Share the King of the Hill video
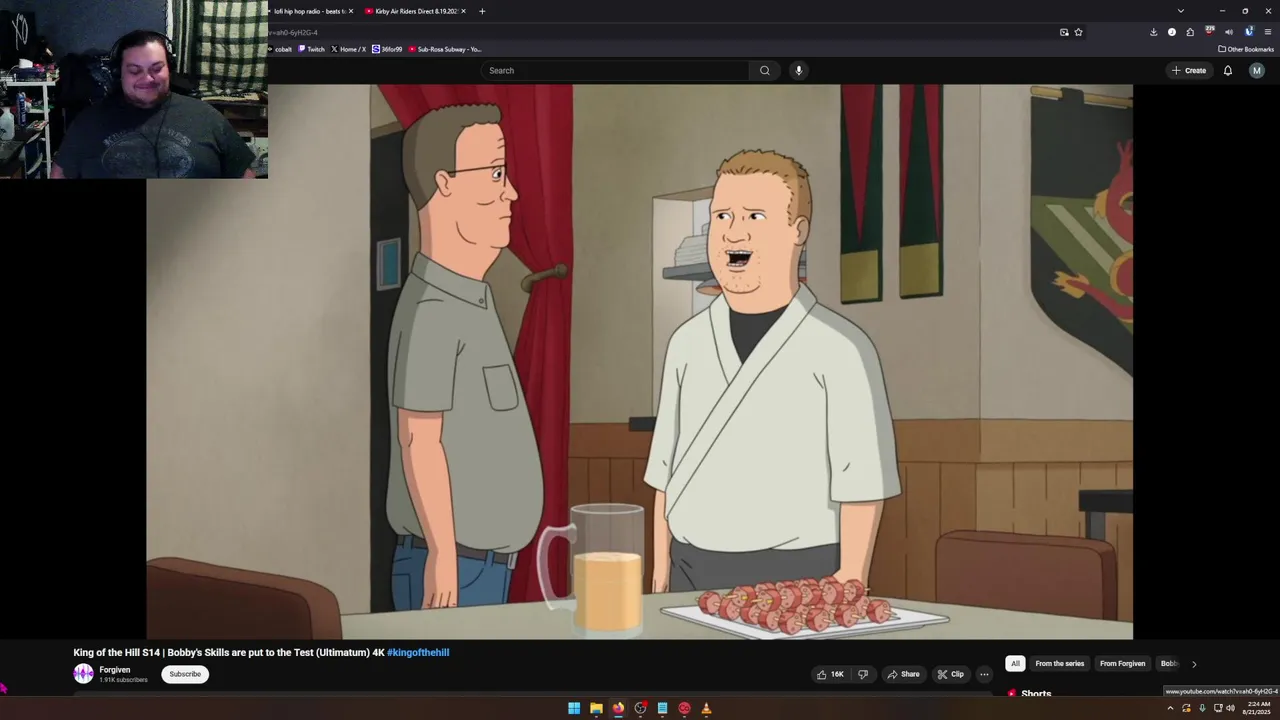The height and width of the screenshot is (720, 1280). click(x=904, y=674)
